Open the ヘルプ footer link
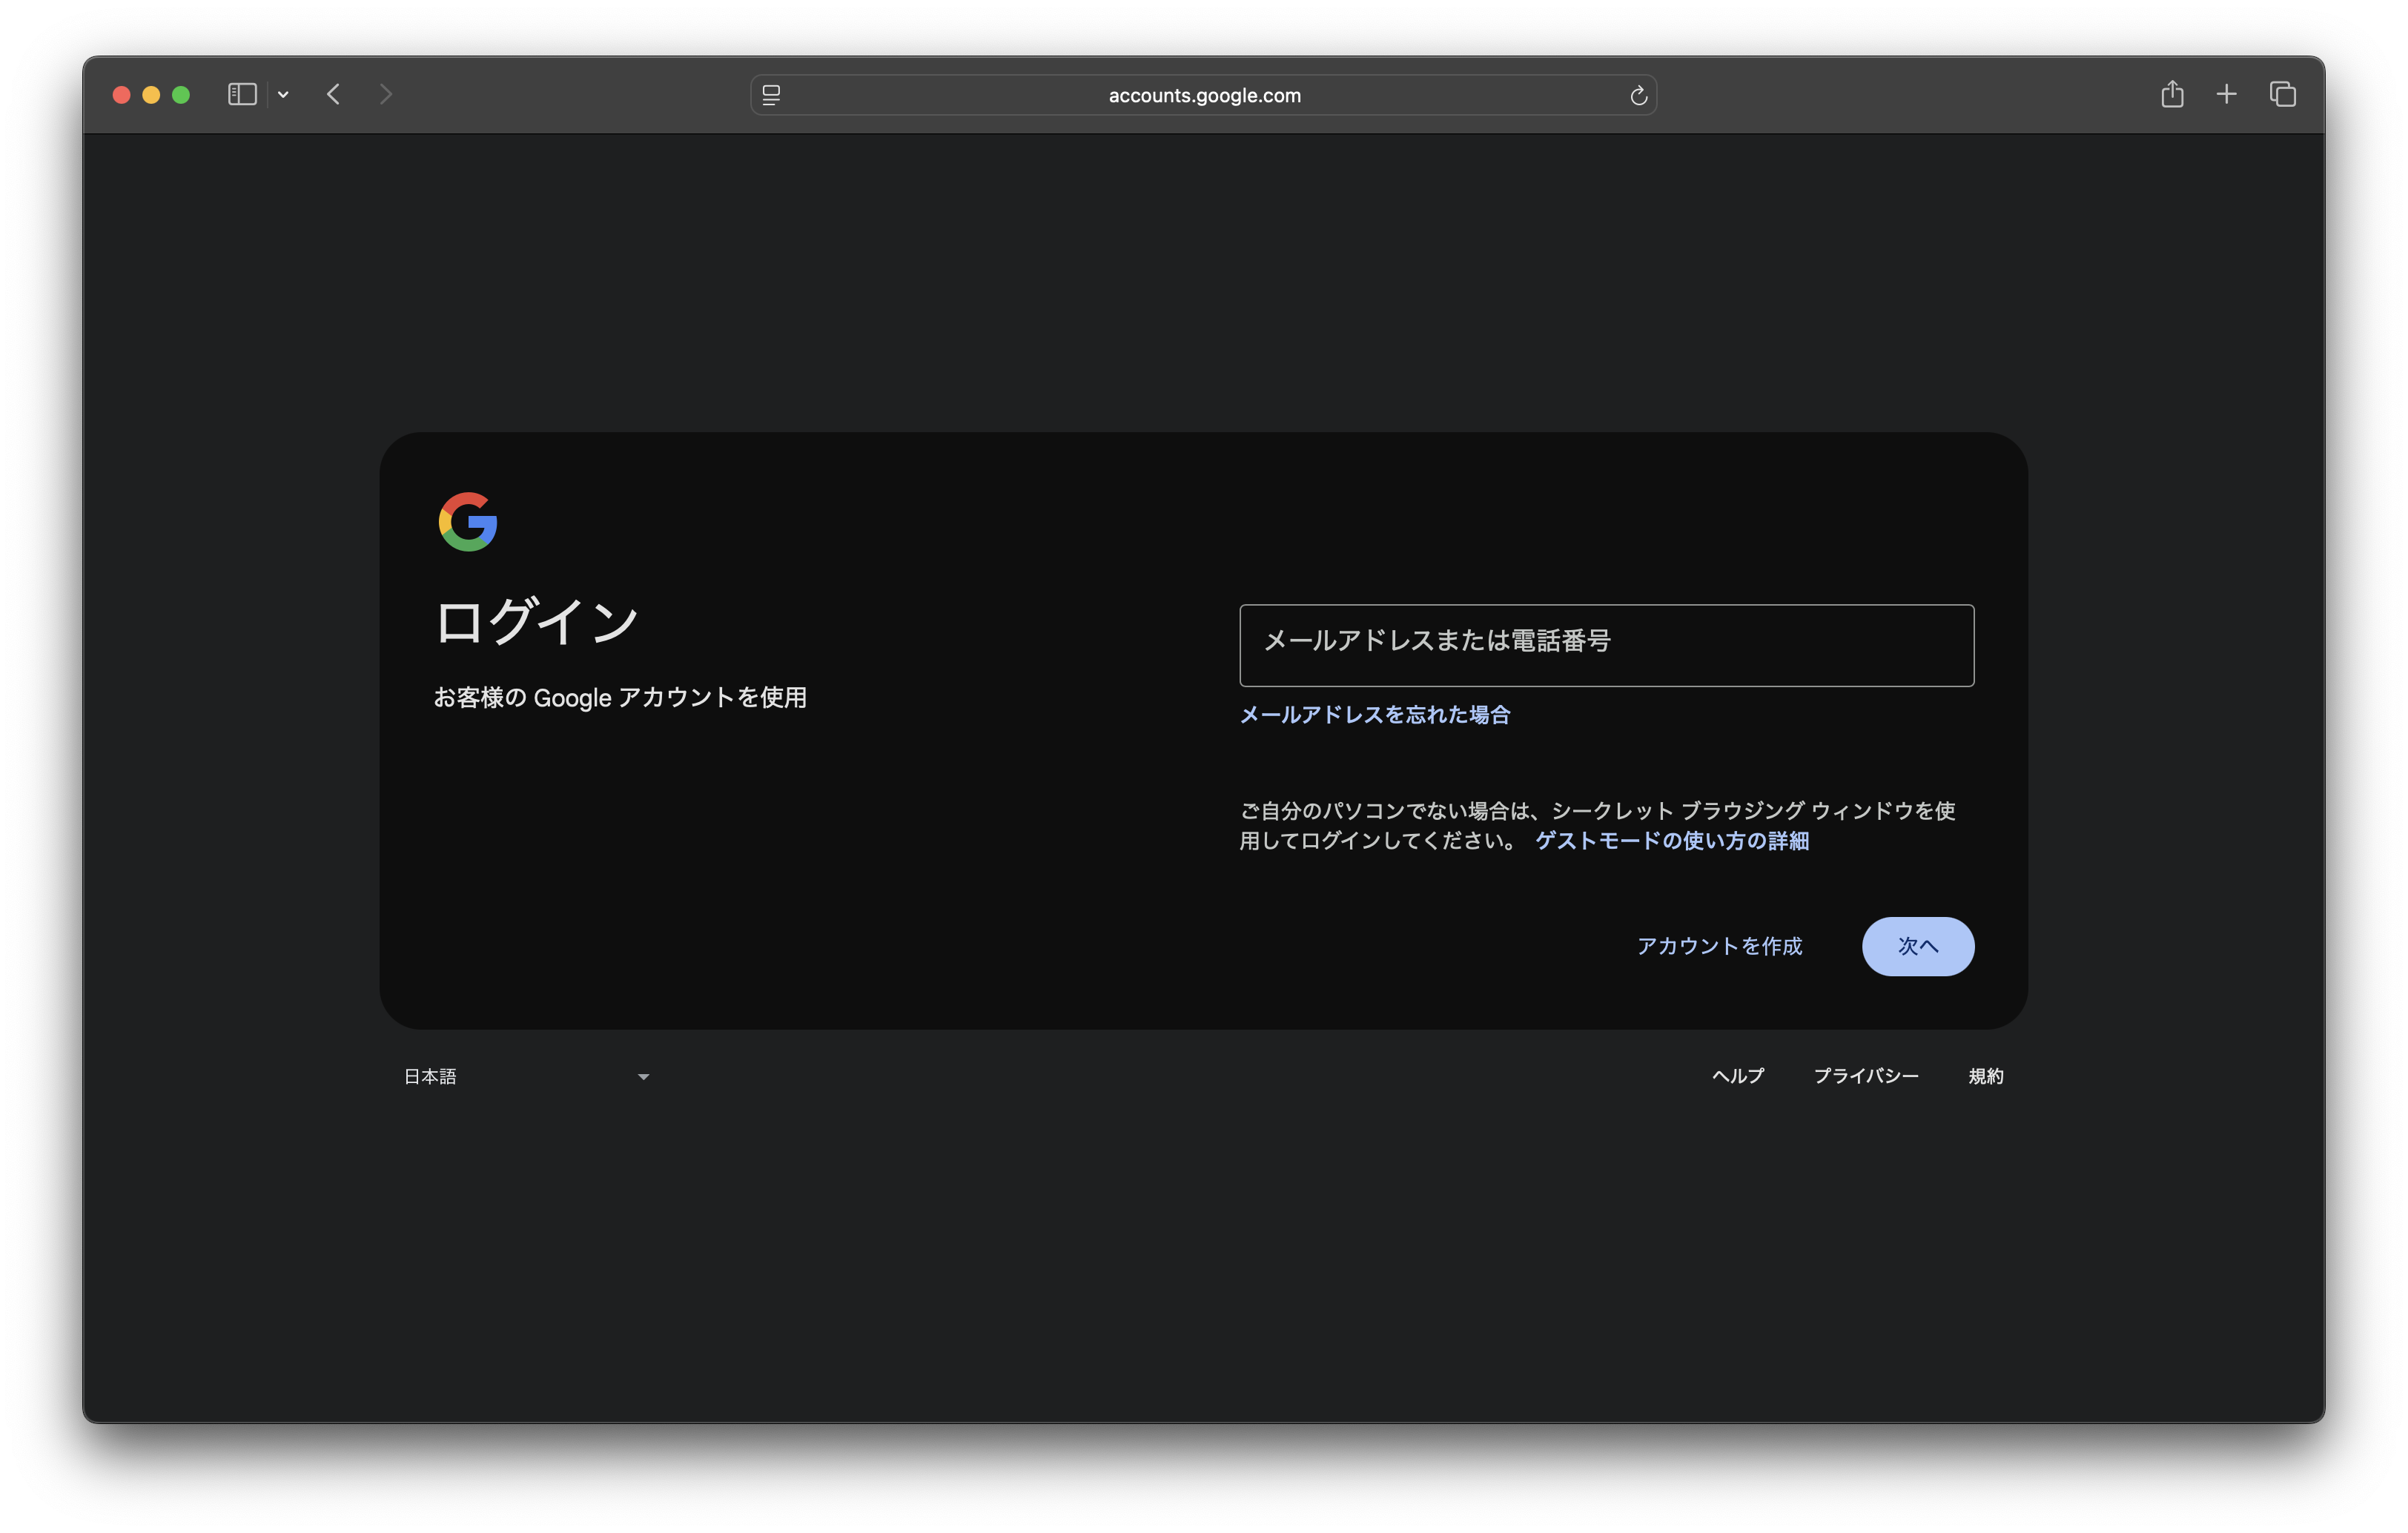Viewport: 2408px width, 1533px height. click(x=1737, y=1076)
